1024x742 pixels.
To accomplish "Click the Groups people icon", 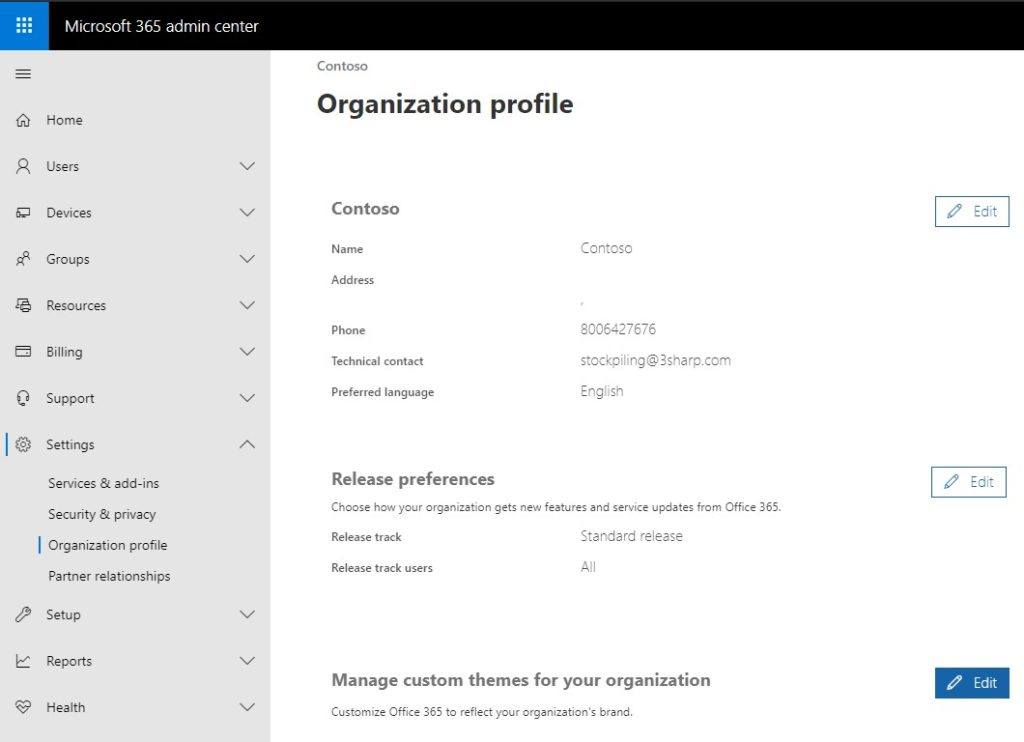I will coord(23,259).
